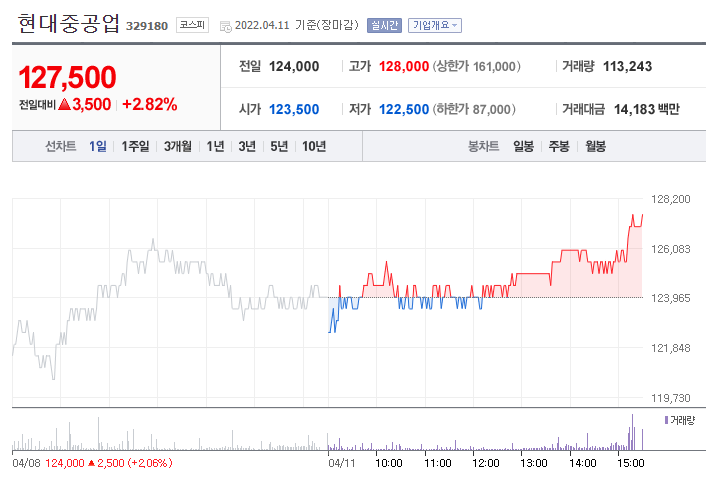Click the 10:00 time axis label

pyautogui.click(x=389, y=463)
